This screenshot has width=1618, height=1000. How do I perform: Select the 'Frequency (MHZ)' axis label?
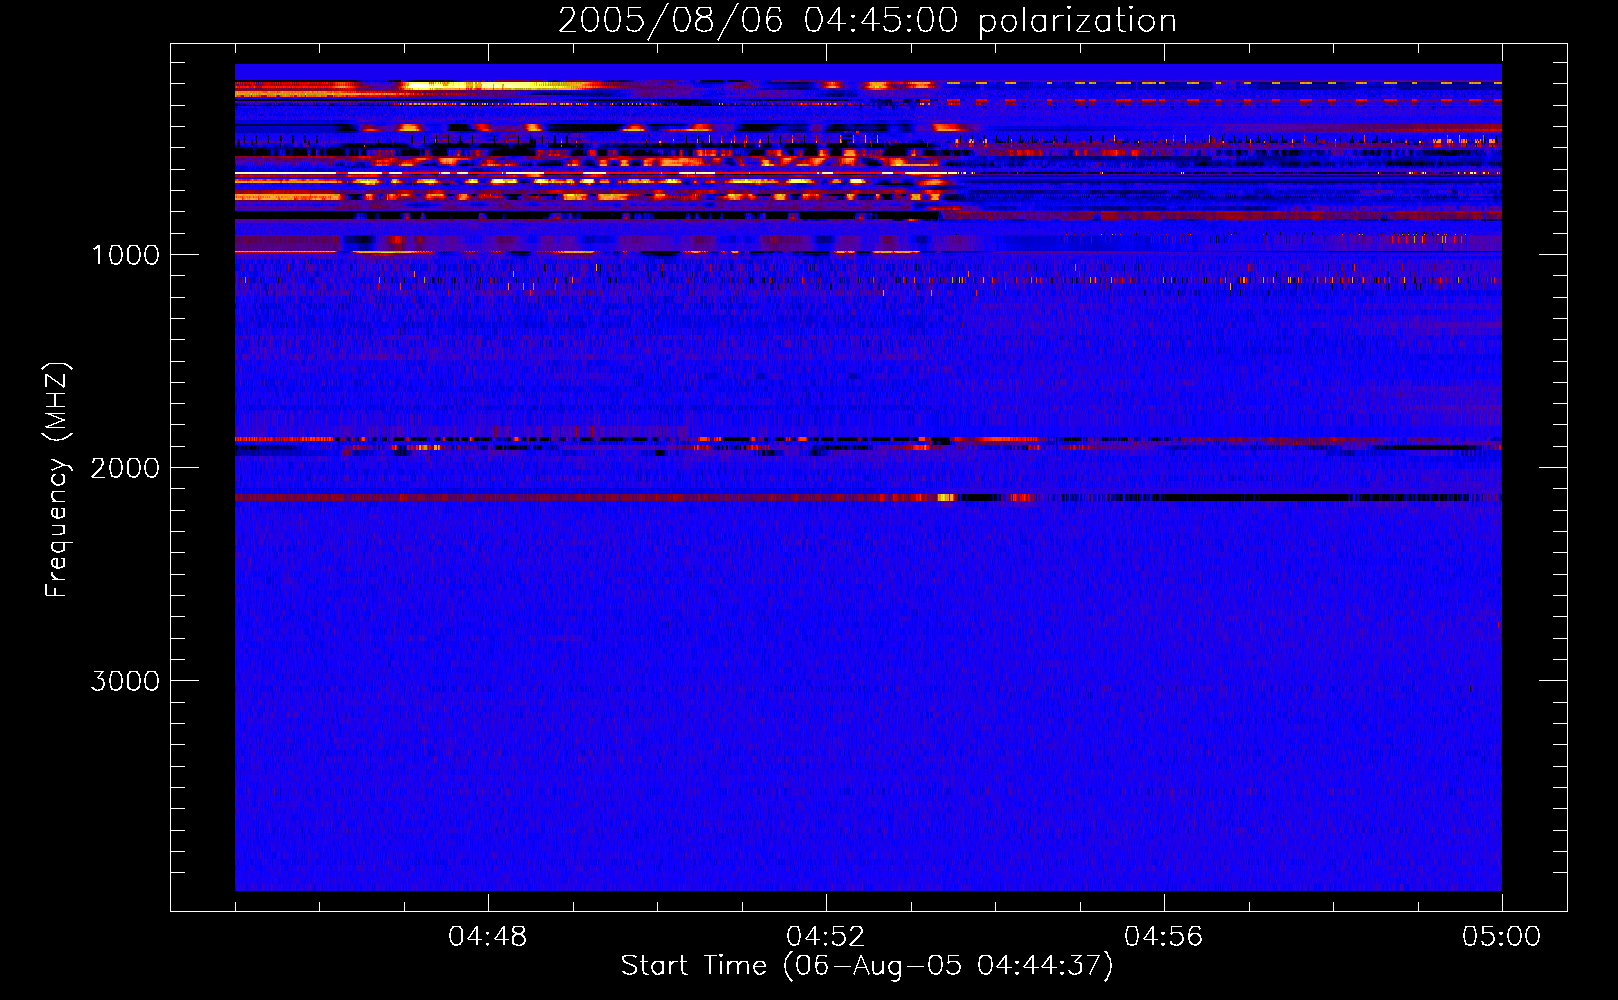57,479
